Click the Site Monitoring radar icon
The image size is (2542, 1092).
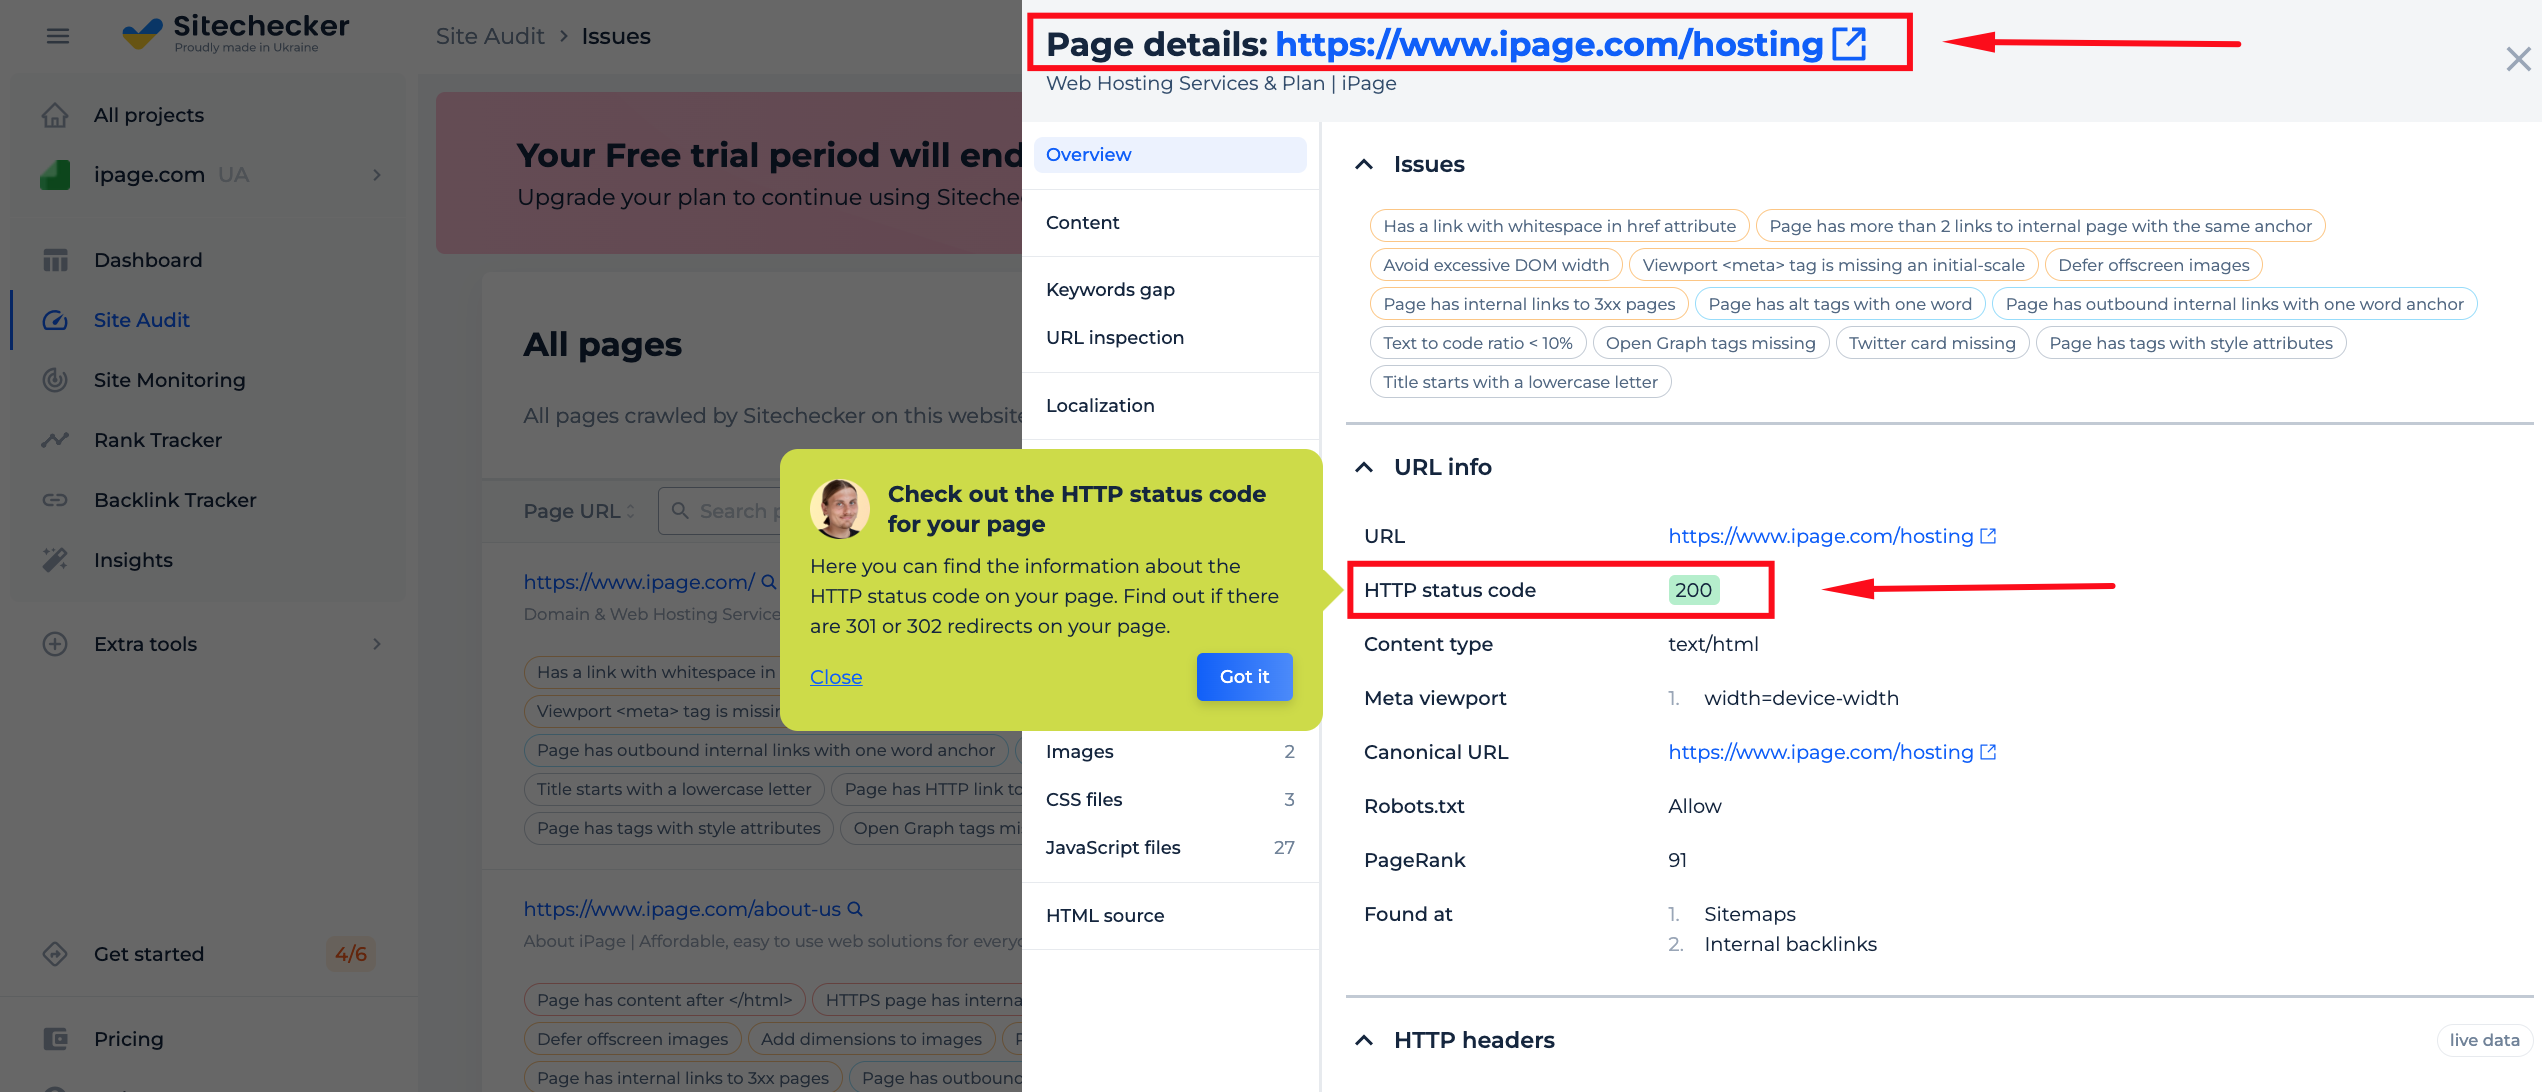[x=55, y=380]
